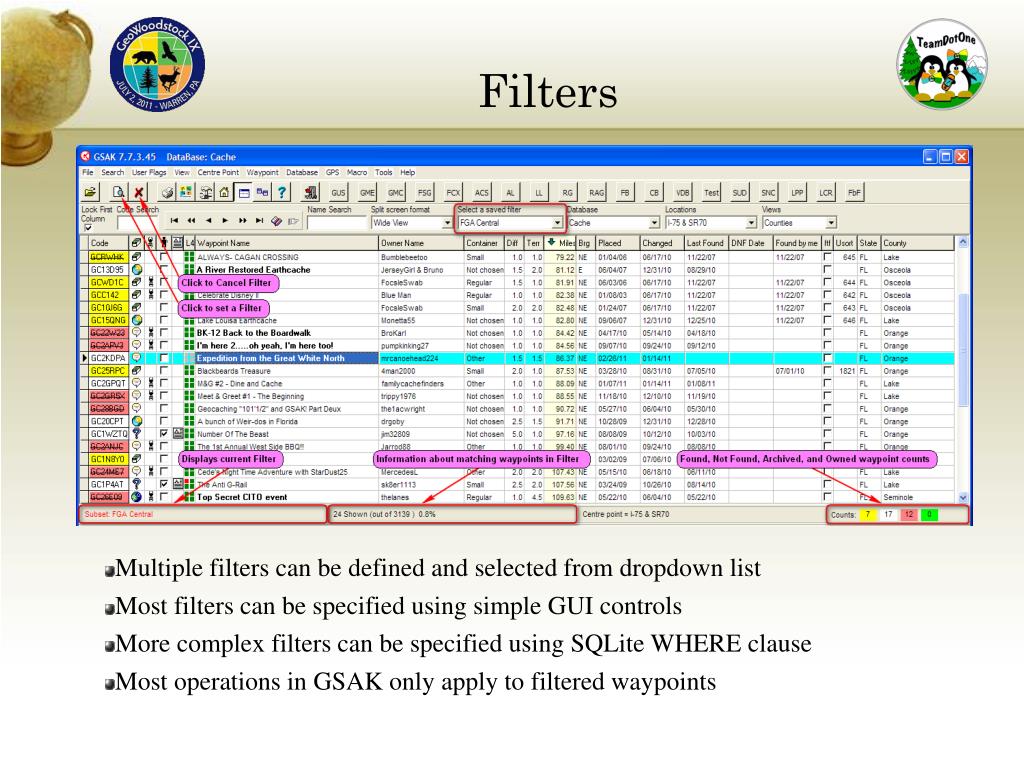
Task: Jump to last record navigation arrow
Action: pos(259,221)
